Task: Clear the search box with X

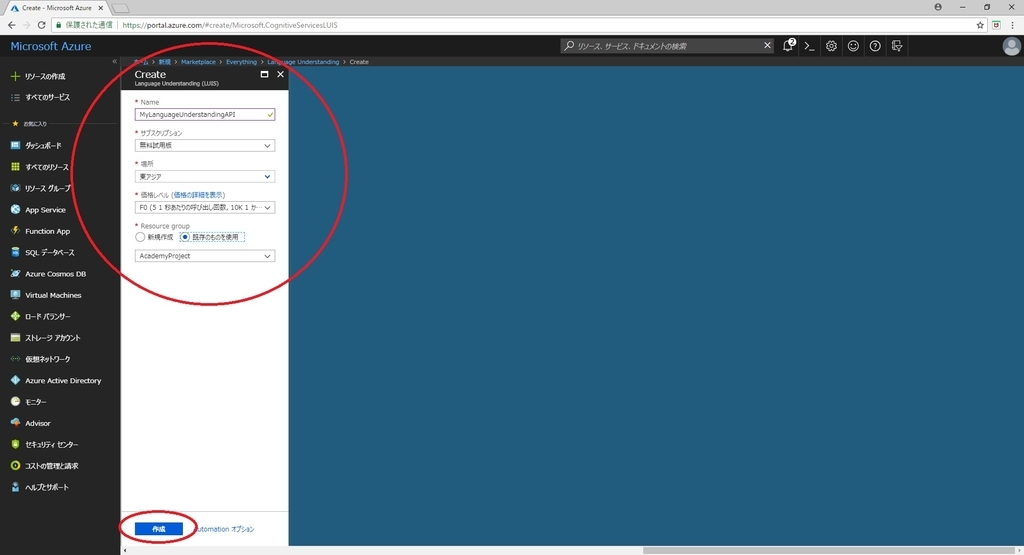Action: tap(767, 46)
